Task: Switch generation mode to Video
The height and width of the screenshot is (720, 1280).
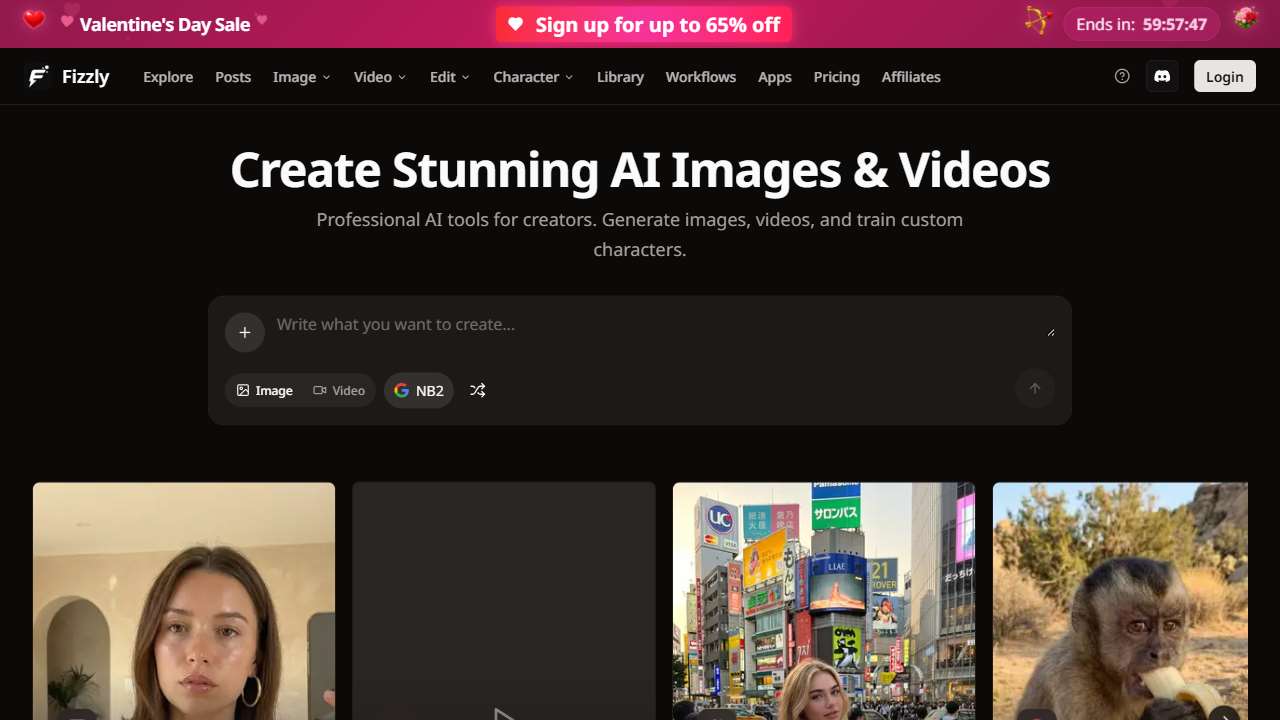Action: pyautogui.click(x=339, y=390)
